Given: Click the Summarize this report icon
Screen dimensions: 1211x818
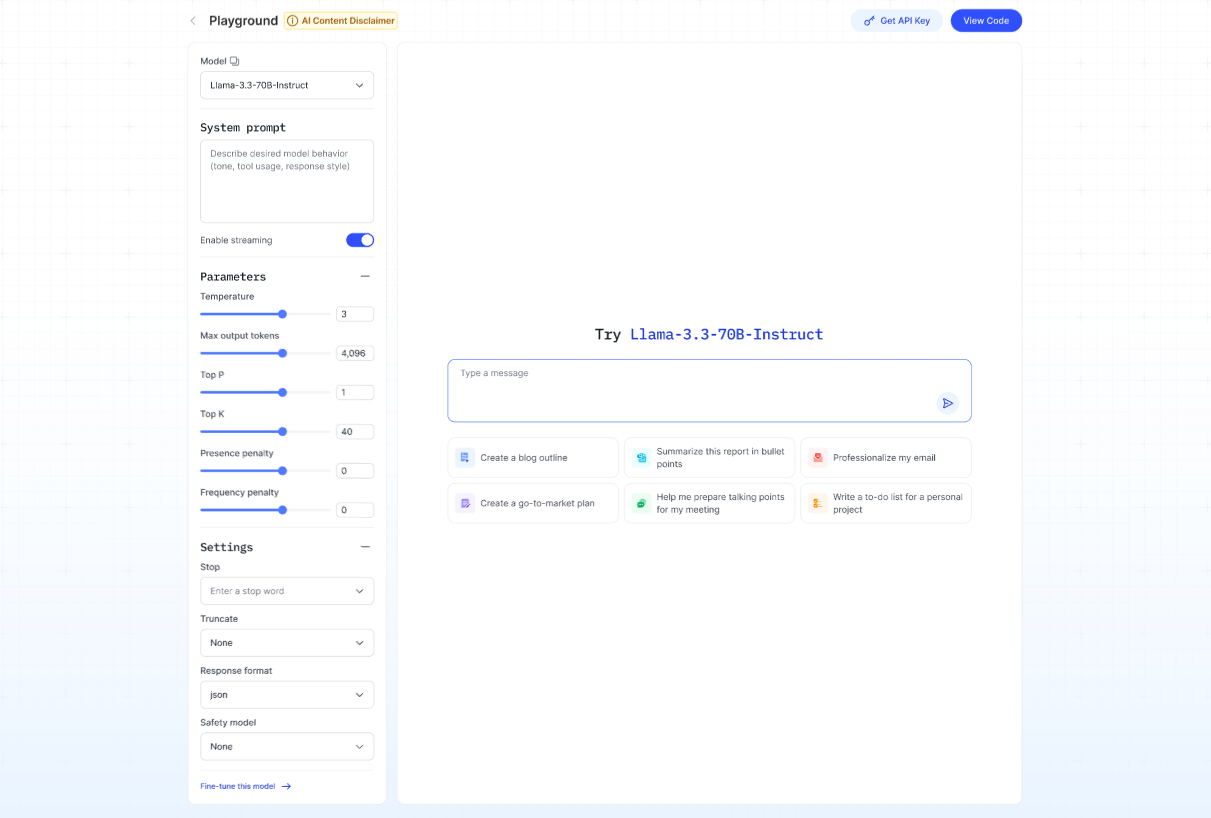Looking at the screenshot, I should click(x=641, y=457).
